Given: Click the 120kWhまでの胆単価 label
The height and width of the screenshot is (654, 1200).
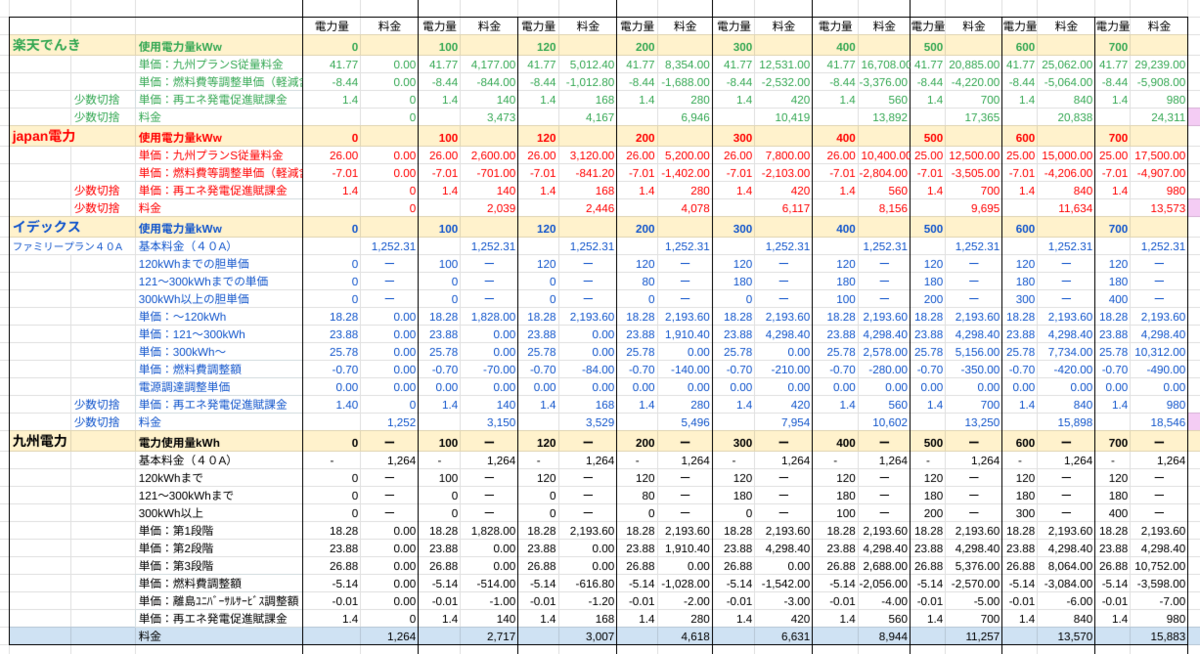Looking at the screenshot, I should [194, 264].
